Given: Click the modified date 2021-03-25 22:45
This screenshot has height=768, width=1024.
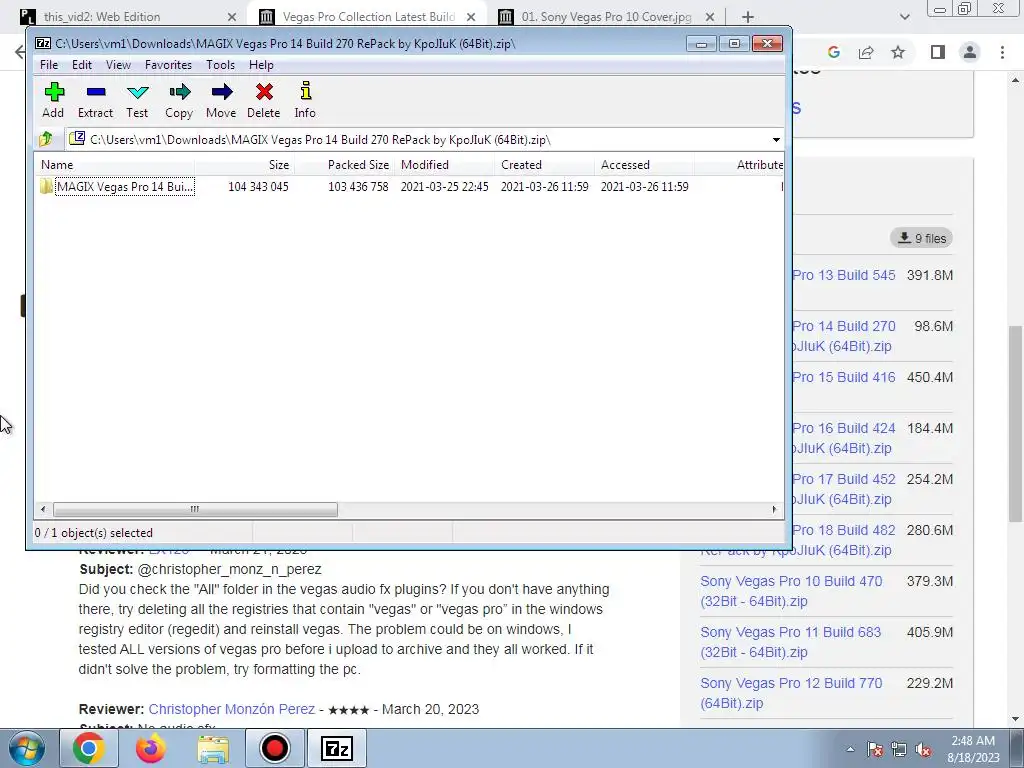Looking at the screenshot, I should [x=444, y=187].
